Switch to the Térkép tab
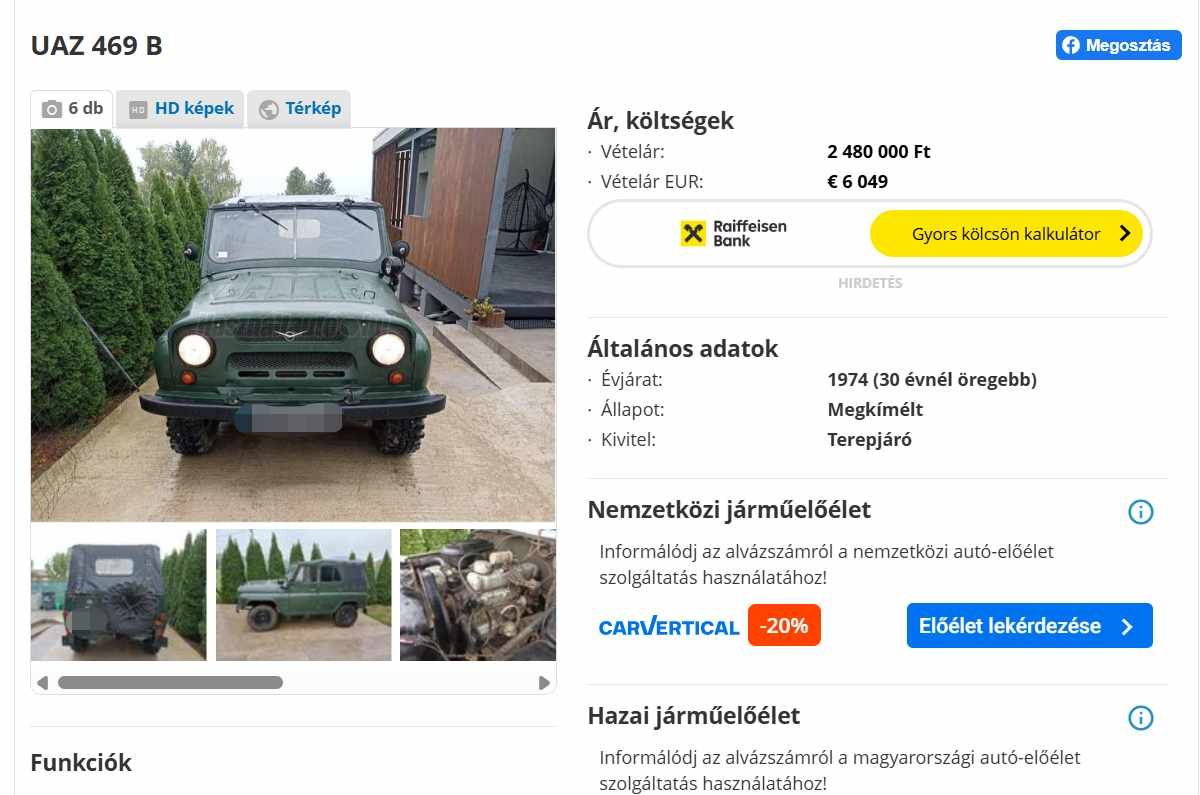The image size is (1200, 795). coord(299,109)
